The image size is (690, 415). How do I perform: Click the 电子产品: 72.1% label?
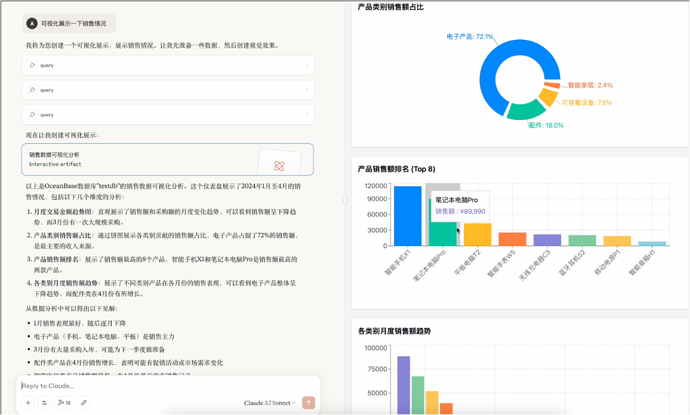pyautogui.click(x=470, y=37)
